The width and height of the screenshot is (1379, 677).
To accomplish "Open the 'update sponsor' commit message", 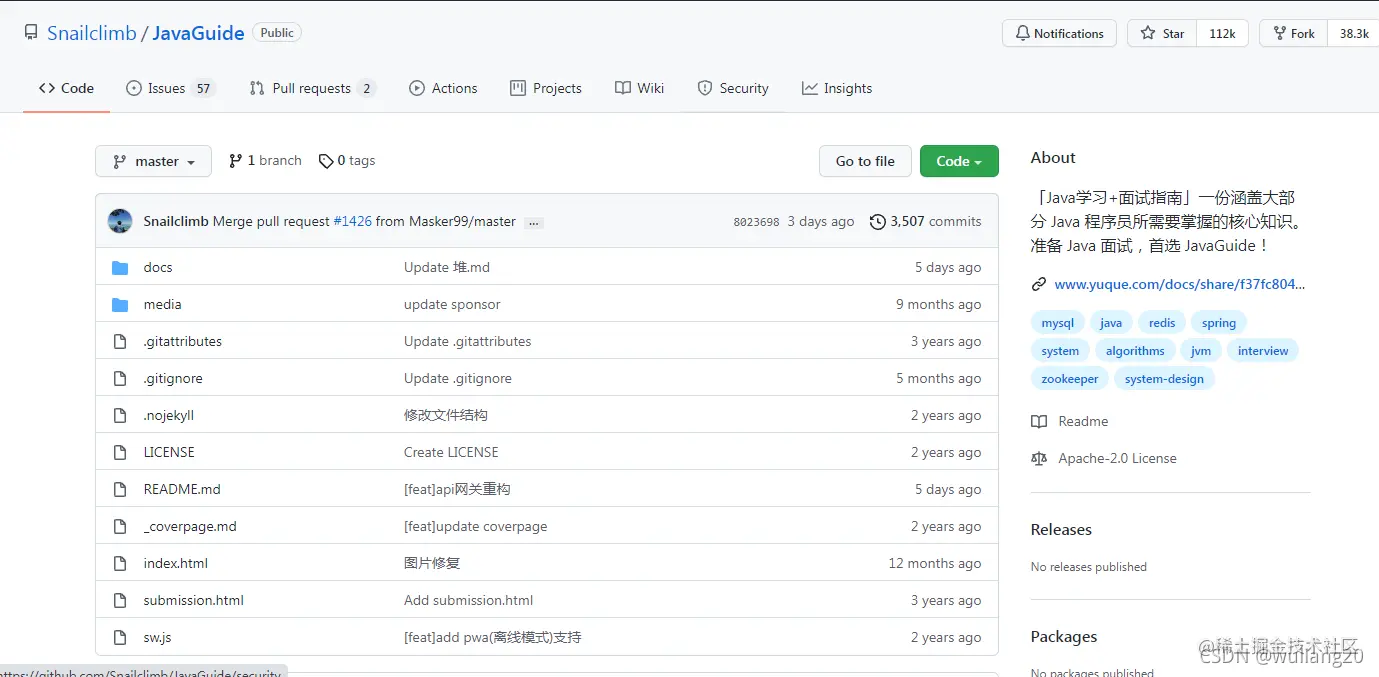I will click(x=452, y=304).
